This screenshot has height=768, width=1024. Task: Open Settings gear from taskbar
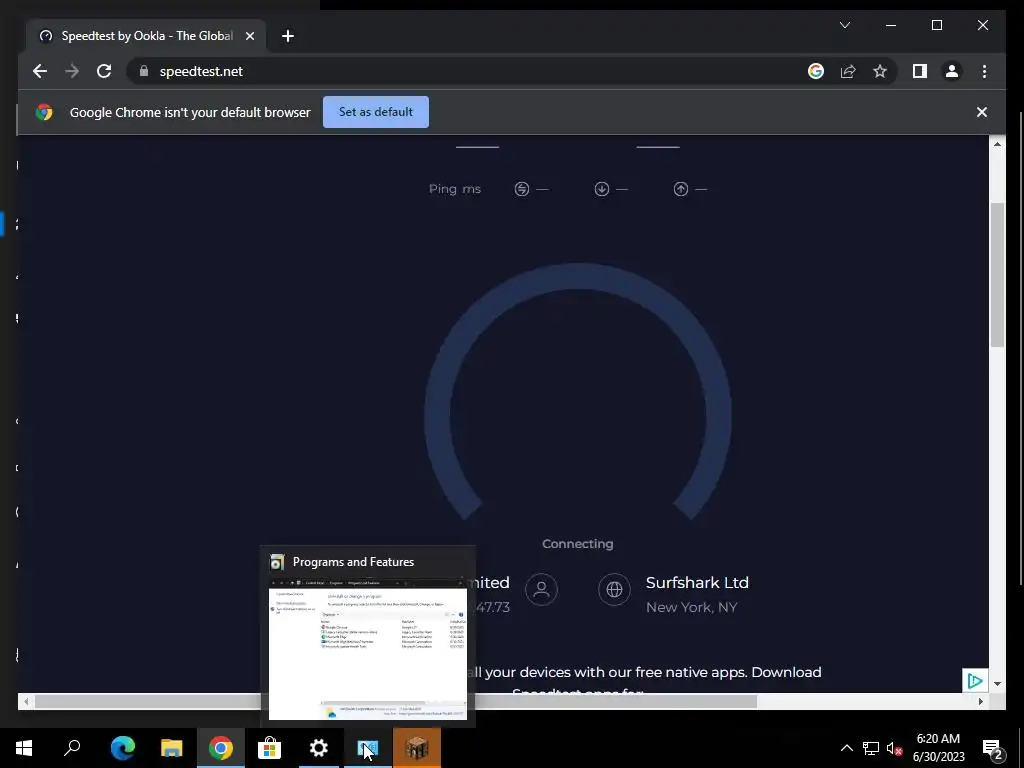318,748
